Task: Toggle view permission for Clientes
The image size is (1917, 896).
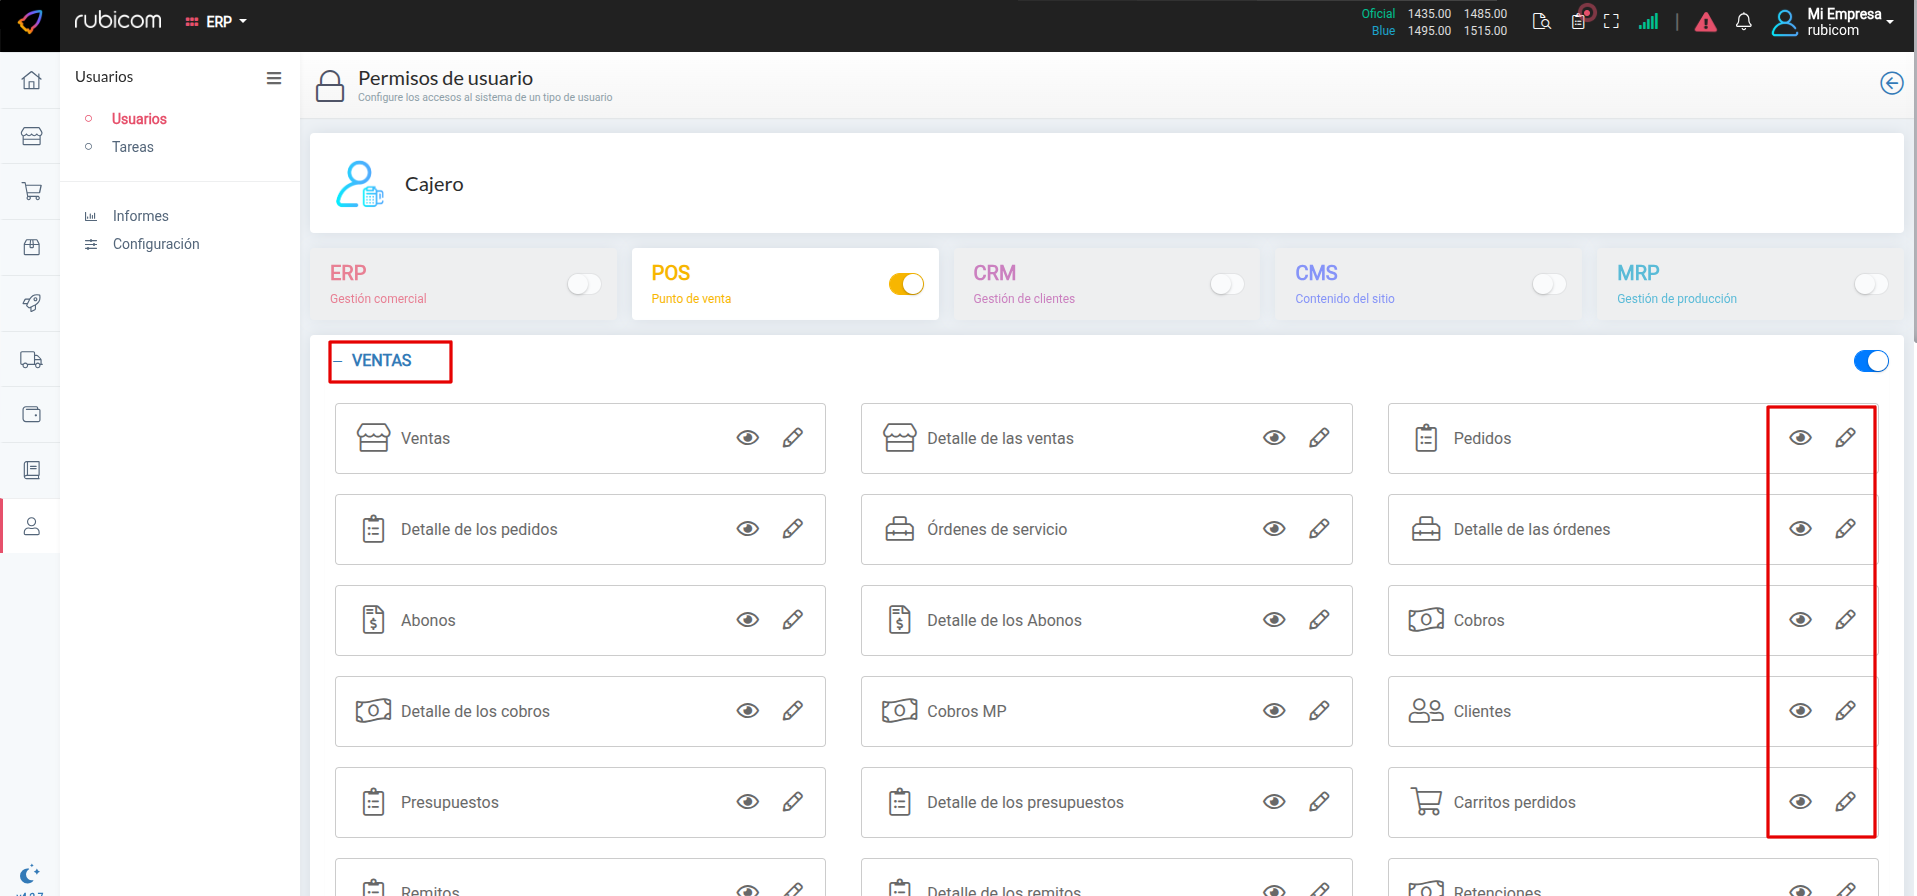Action: point(1800,711)
